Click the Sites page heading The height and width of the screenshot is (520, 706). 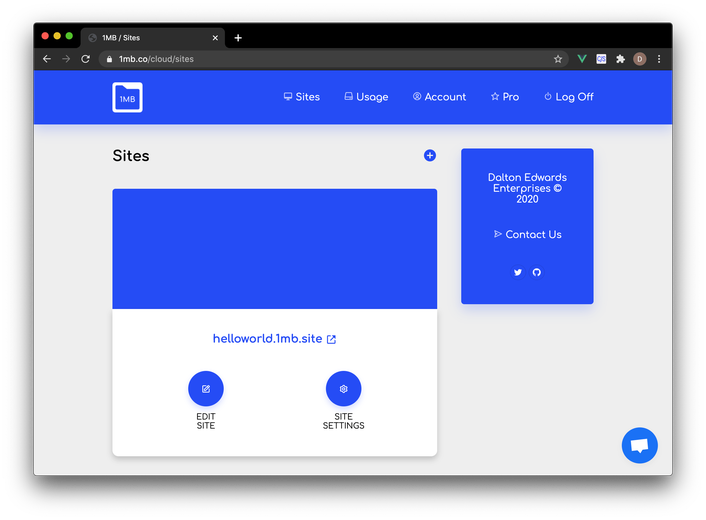pos(131,156)
